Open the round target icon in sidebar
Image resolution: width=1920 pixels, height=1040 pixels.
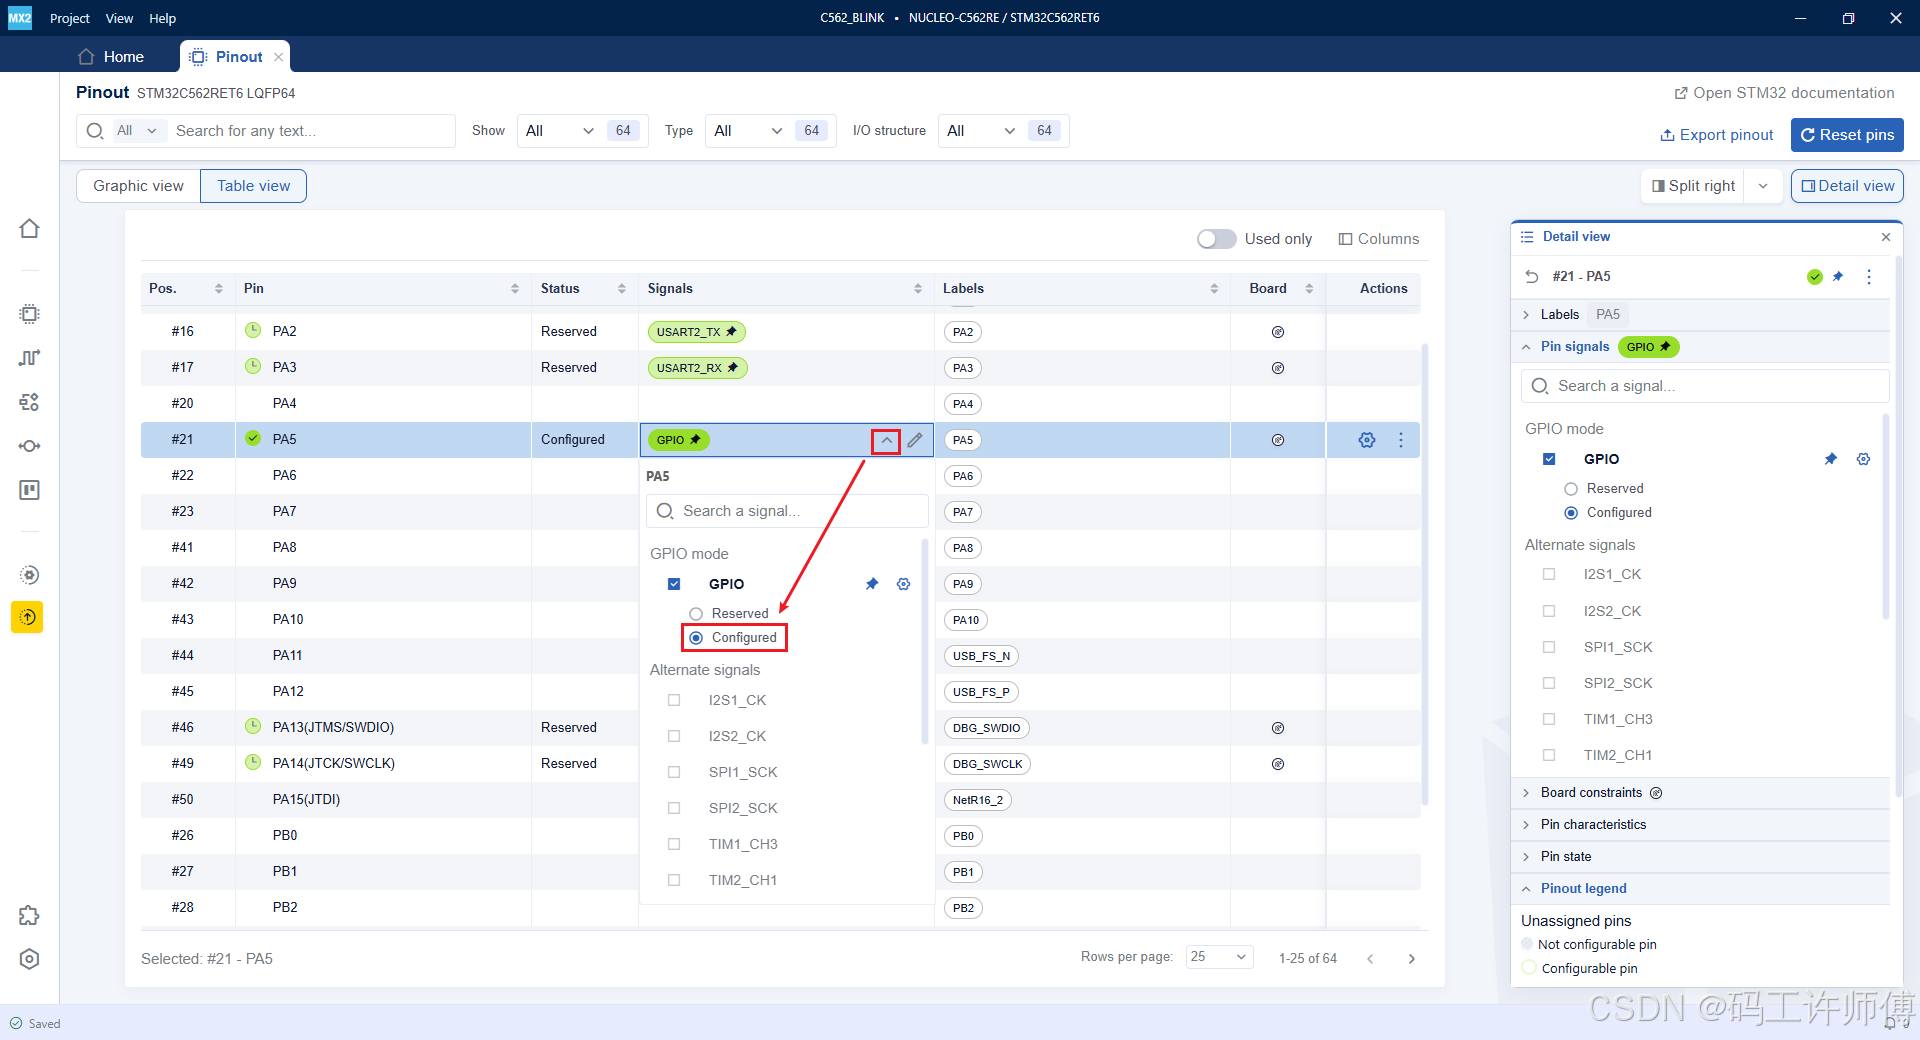tap(30, 575)
